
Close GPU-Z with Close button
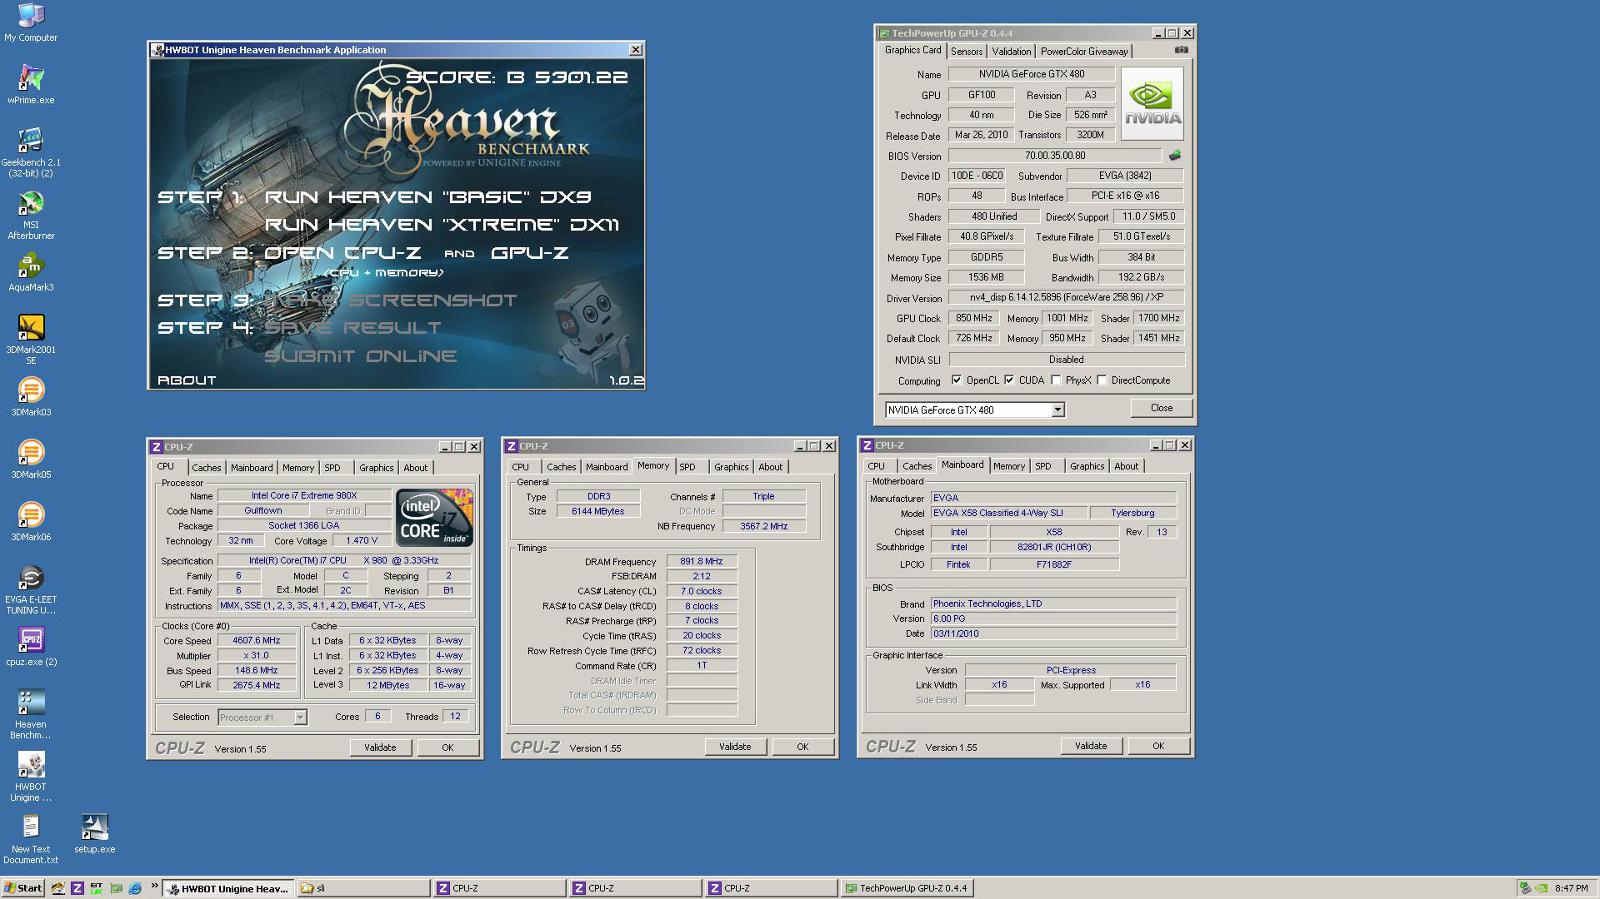tap(1161, 408)
